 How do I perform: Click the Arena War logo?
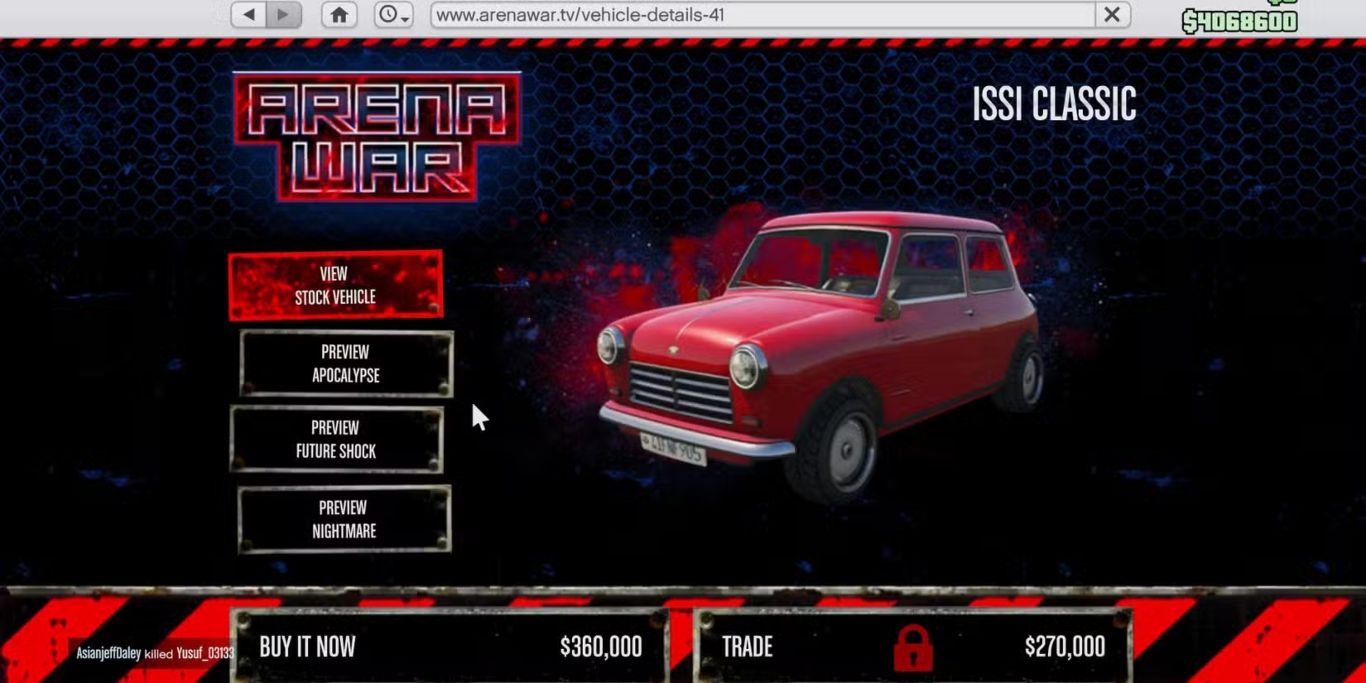377,136
